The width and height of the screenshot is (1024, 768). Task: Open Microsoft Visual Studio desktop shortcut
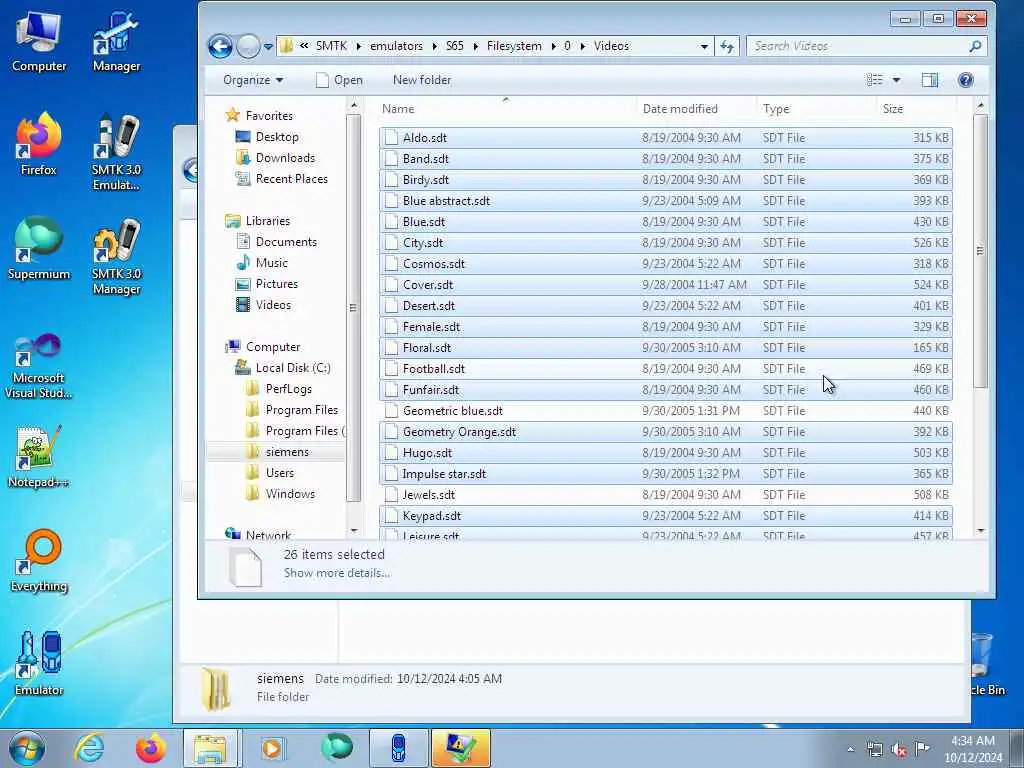[39, 366]
